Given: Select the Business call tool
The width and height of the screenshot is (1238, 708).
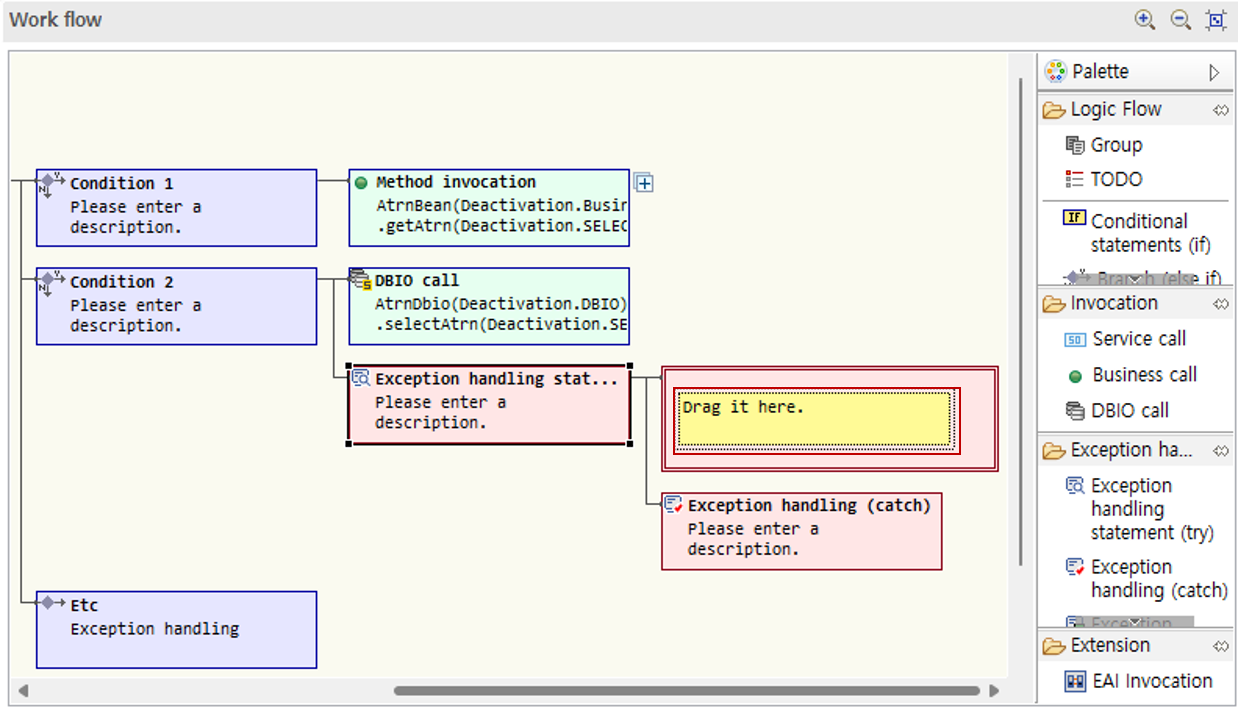Looking at the screenshot, I should [1143, 375].
